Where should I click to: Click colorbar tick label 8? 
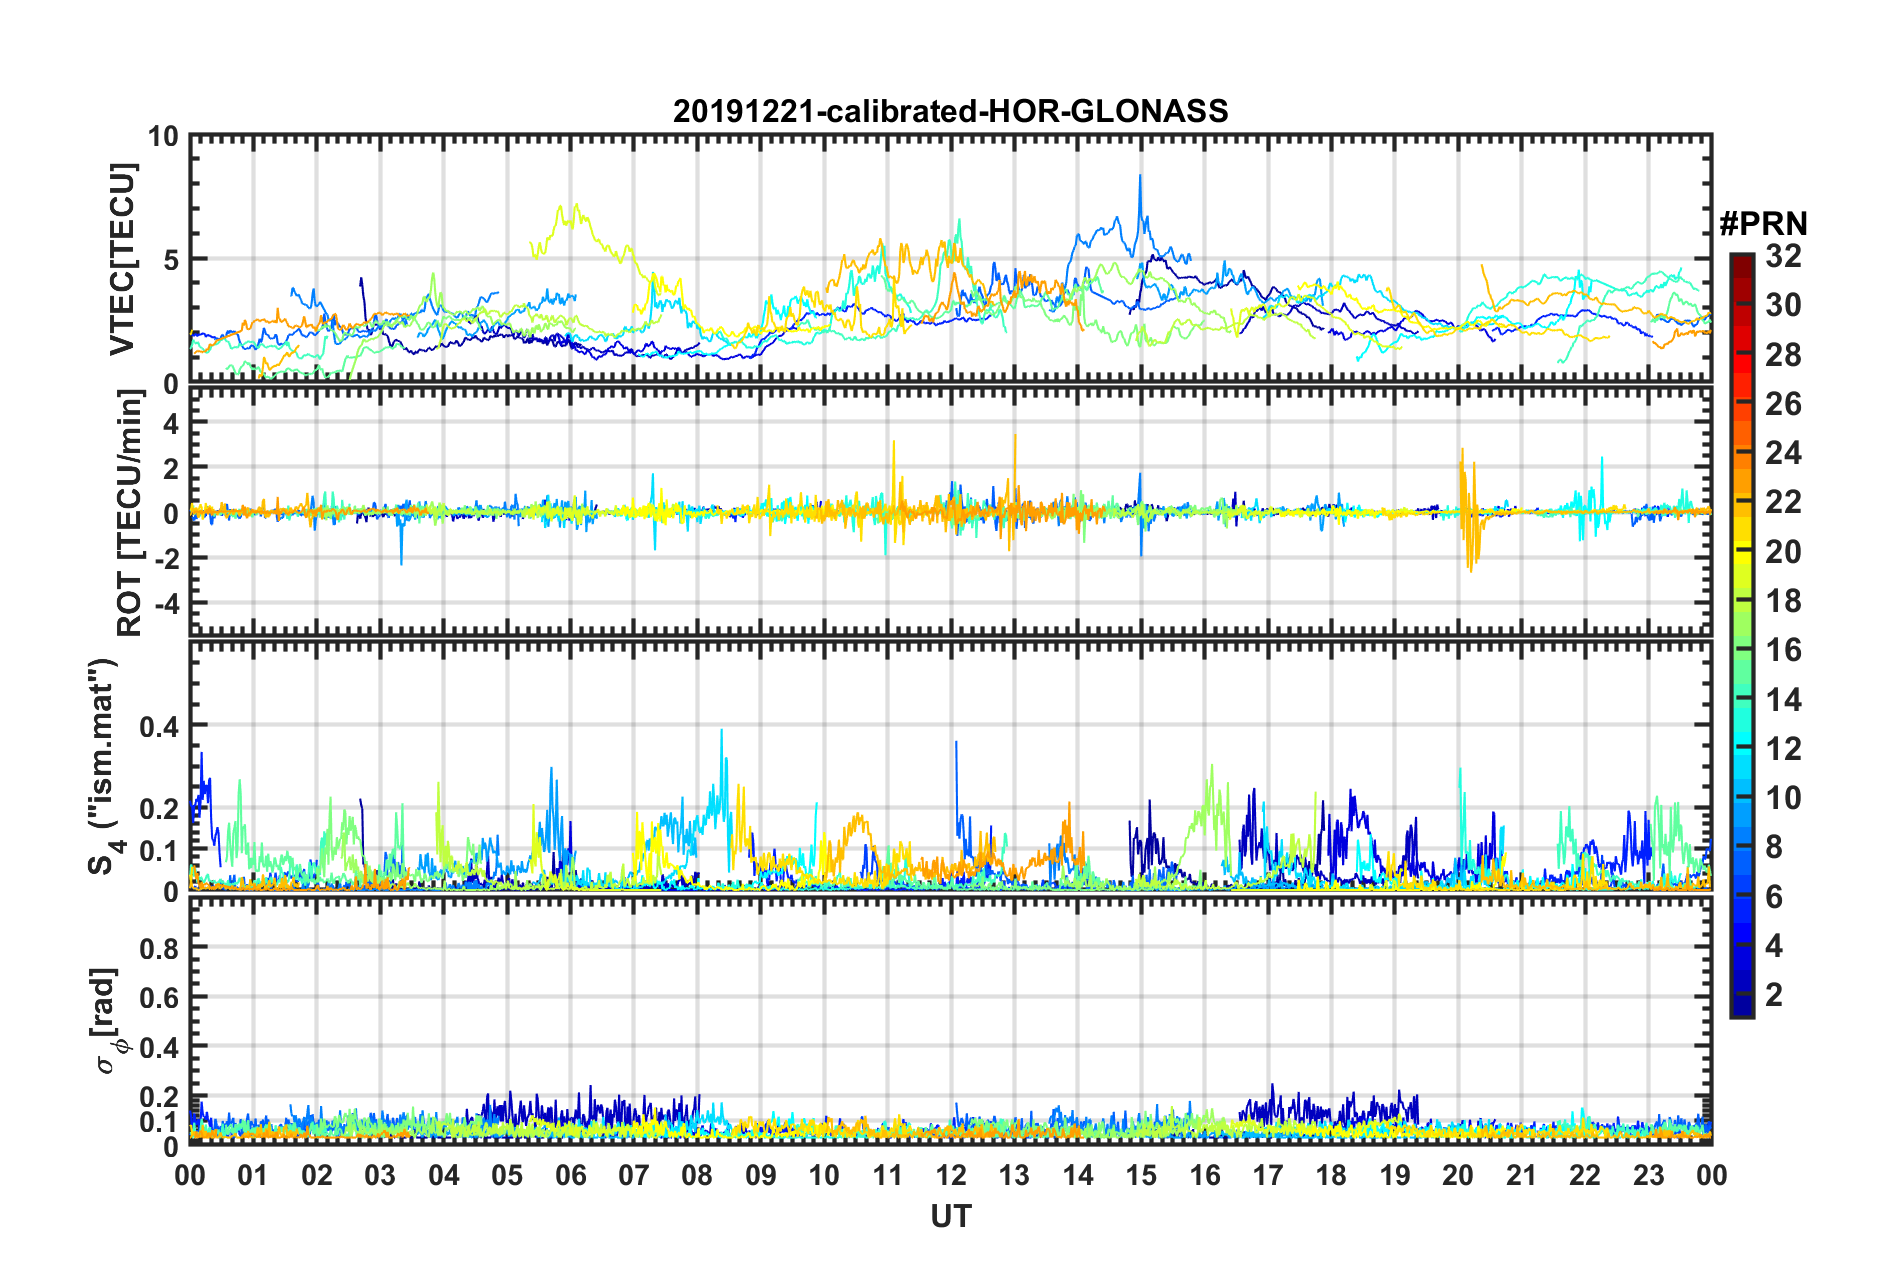(x=1774, y=848)
